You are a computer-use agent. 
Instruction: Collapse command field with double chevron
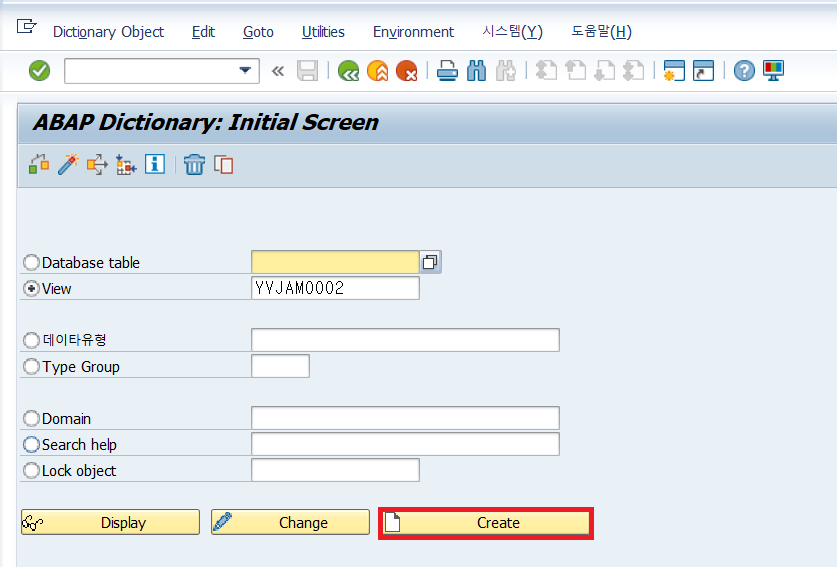(278, 70)
